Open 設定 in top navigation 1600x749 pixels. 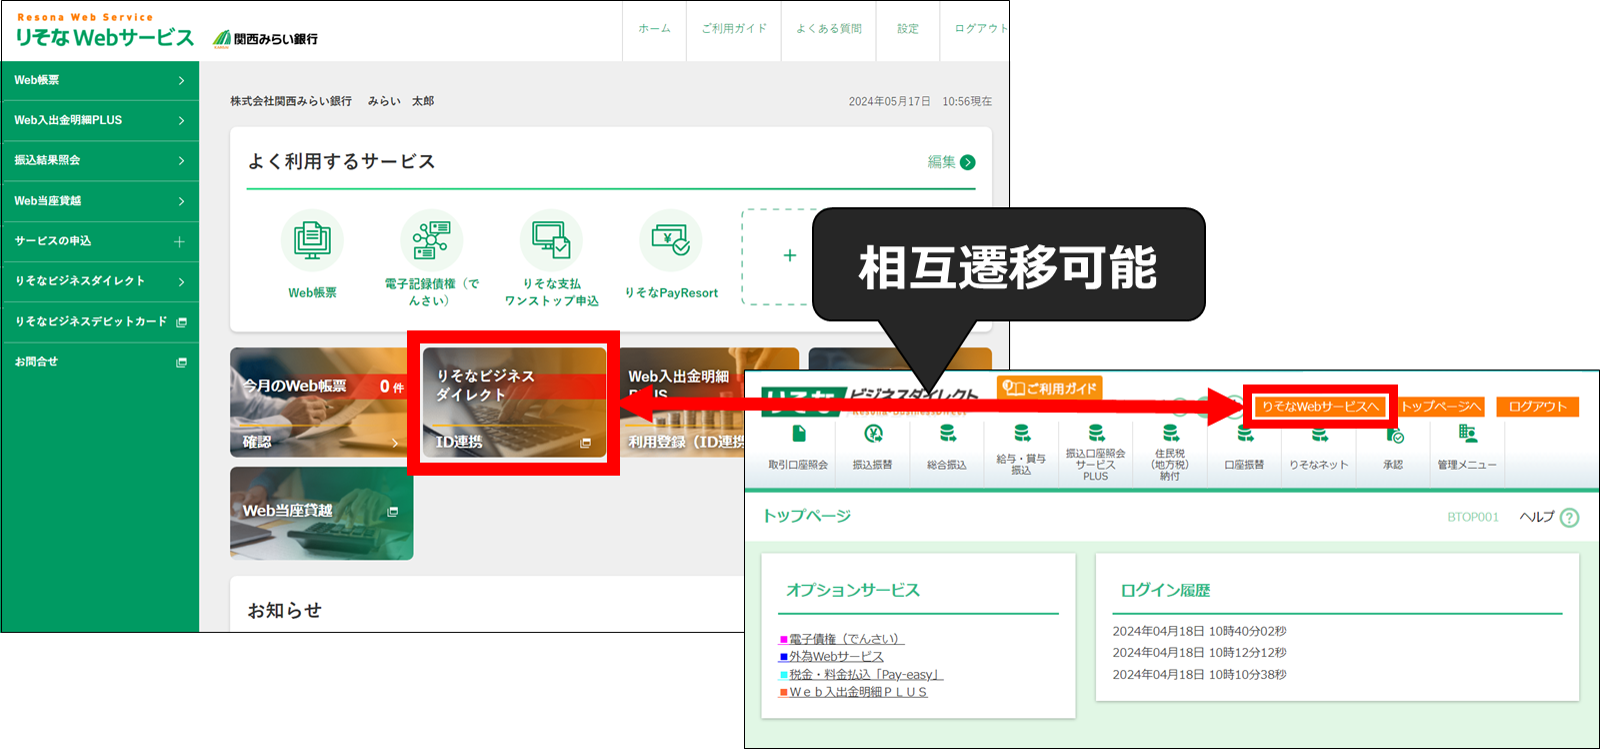(908, 29)
